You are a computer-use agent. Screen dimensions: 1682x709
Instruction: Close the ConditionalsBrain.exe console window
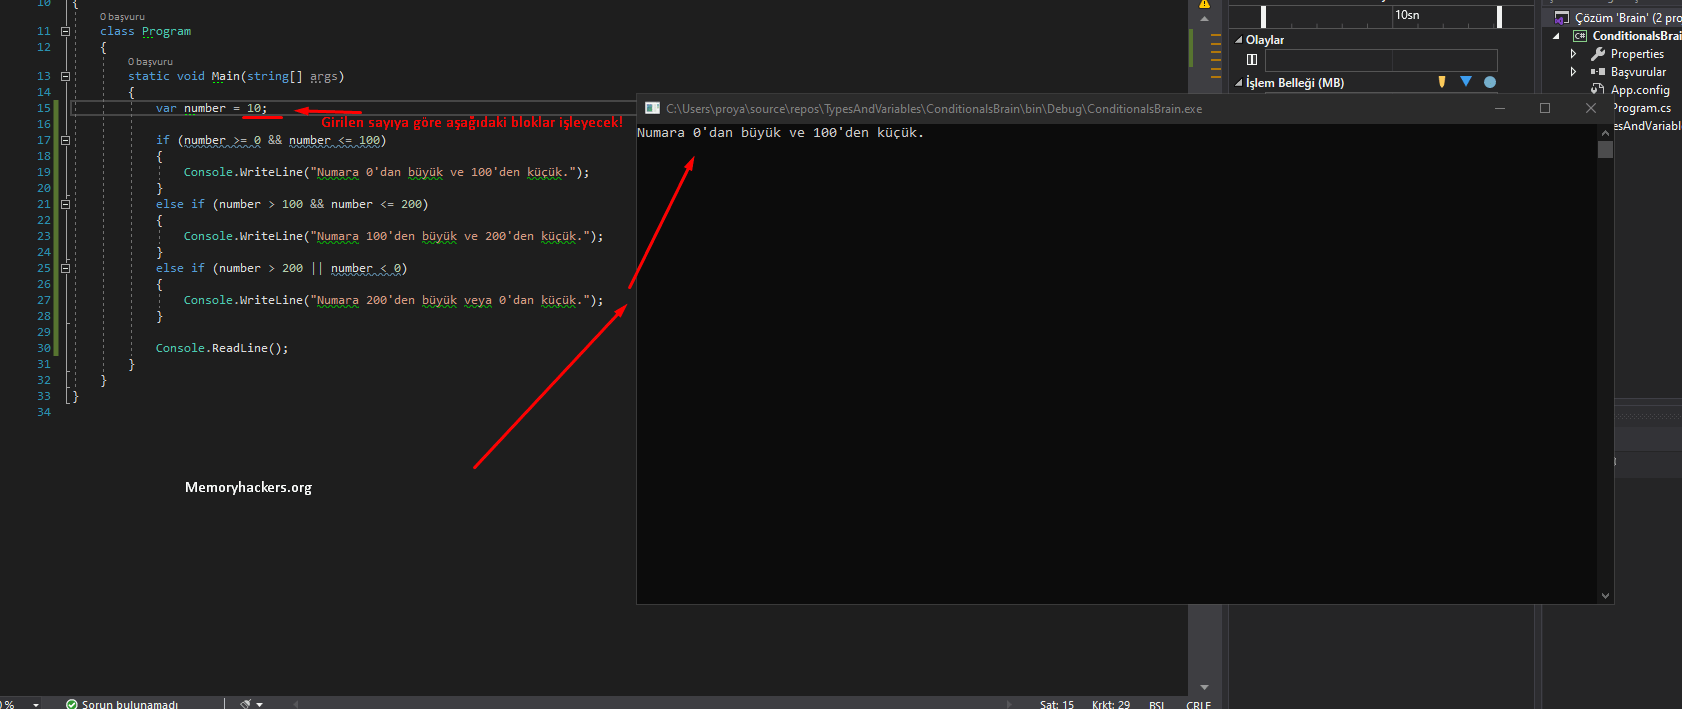pyautogui.click(x=1591, y=108)
